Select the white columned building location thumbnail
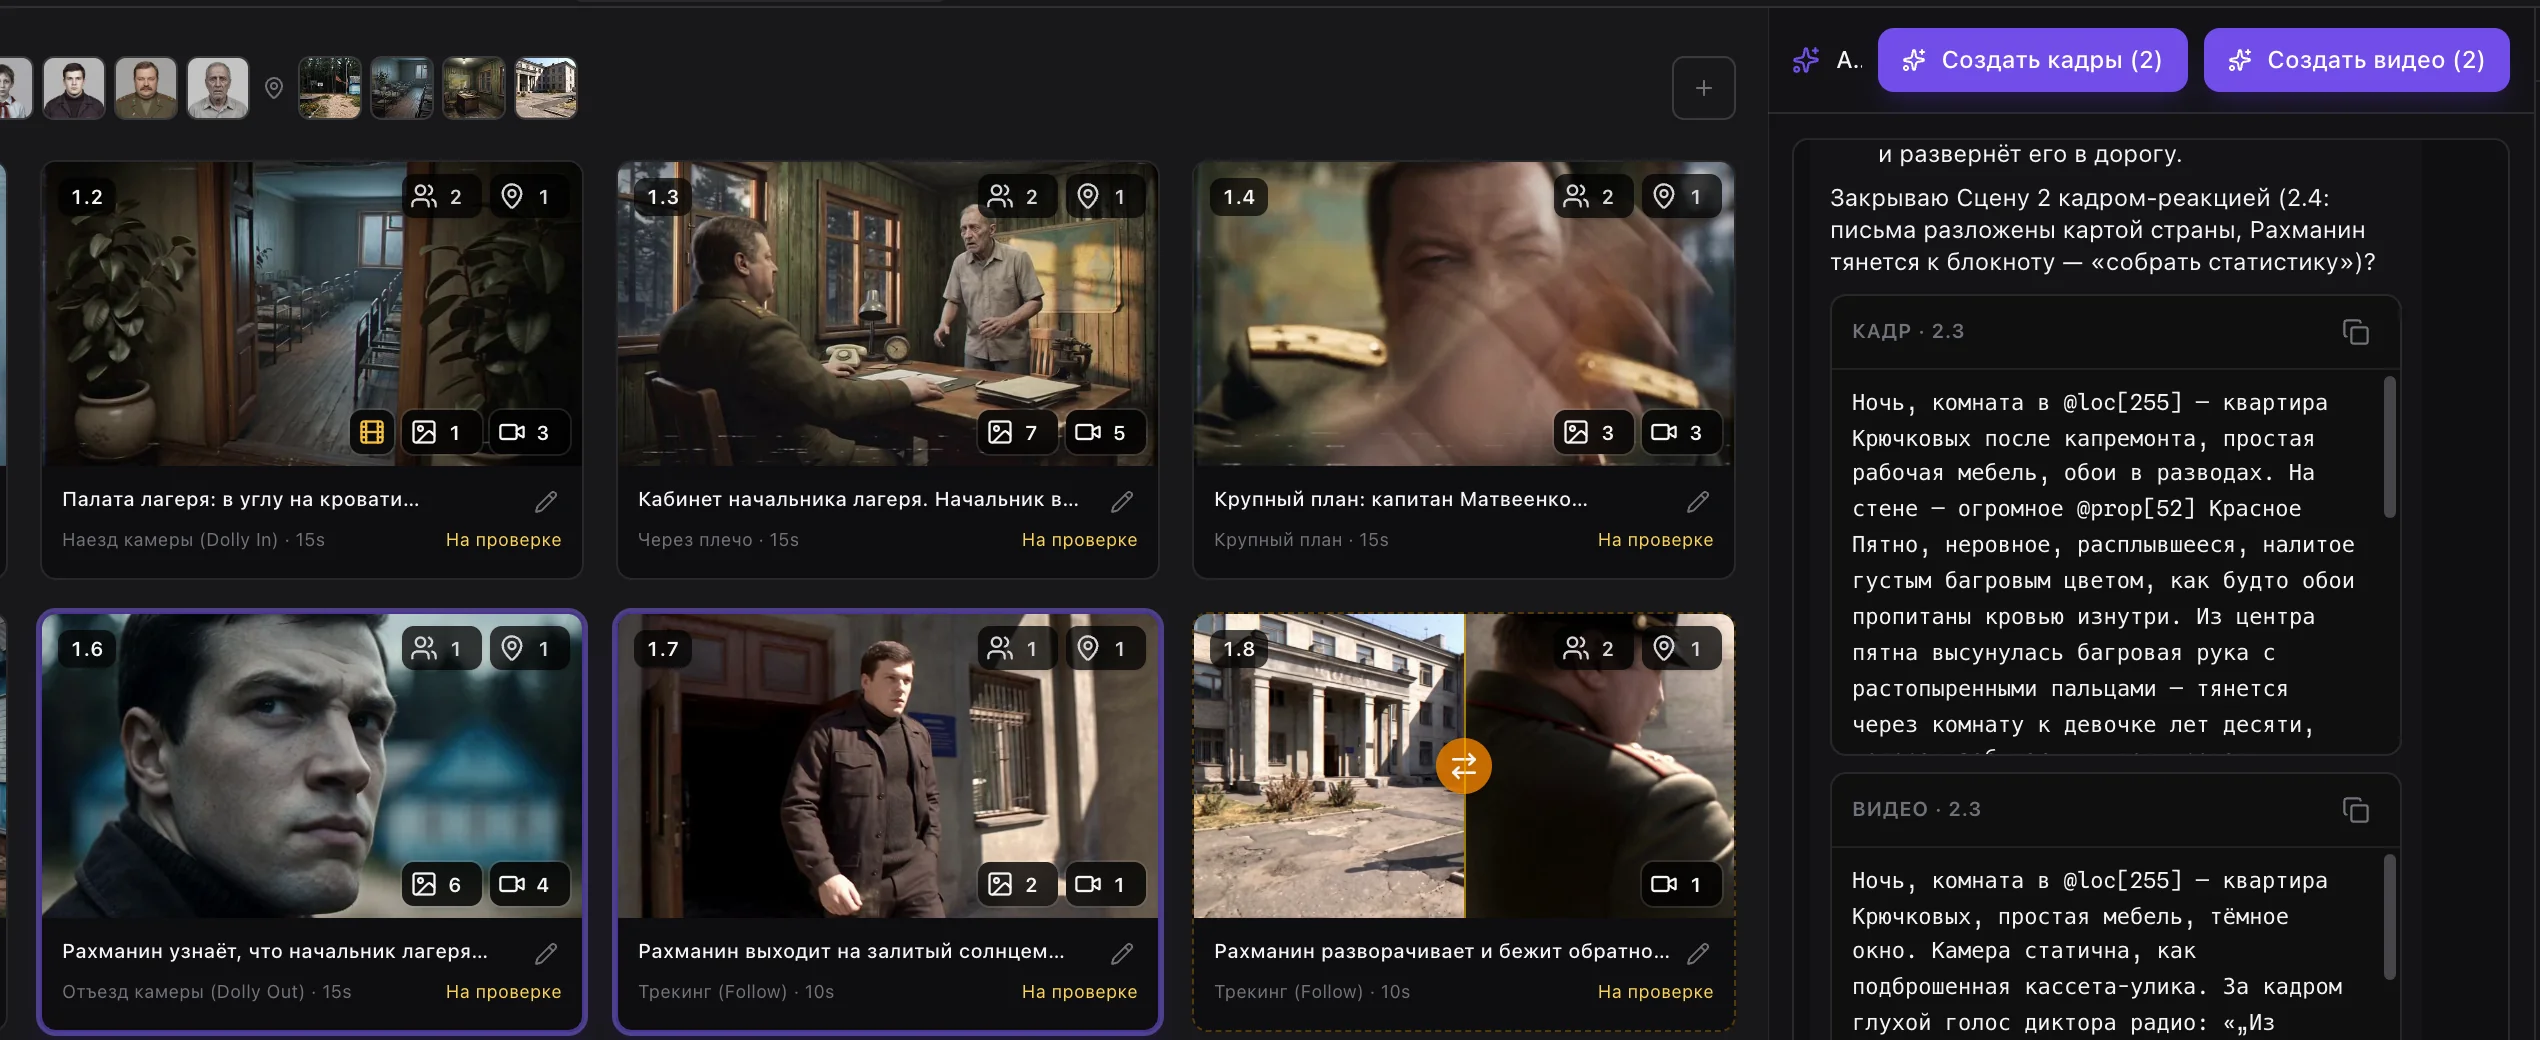2540x1040 pixels. click(x=546, y=88)
